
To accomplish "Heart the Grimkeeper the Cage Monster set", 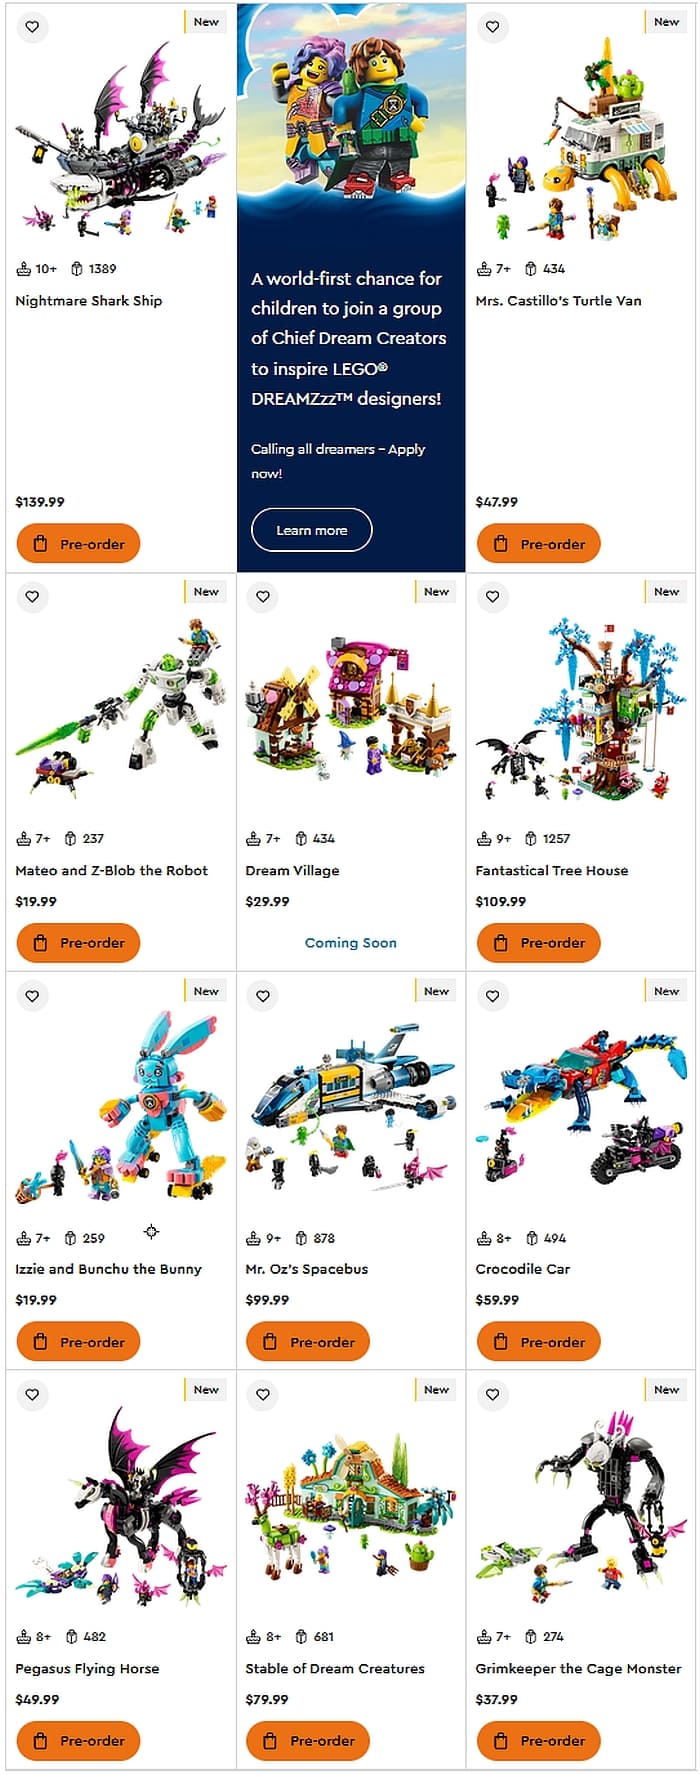I will coord(493,1394).
